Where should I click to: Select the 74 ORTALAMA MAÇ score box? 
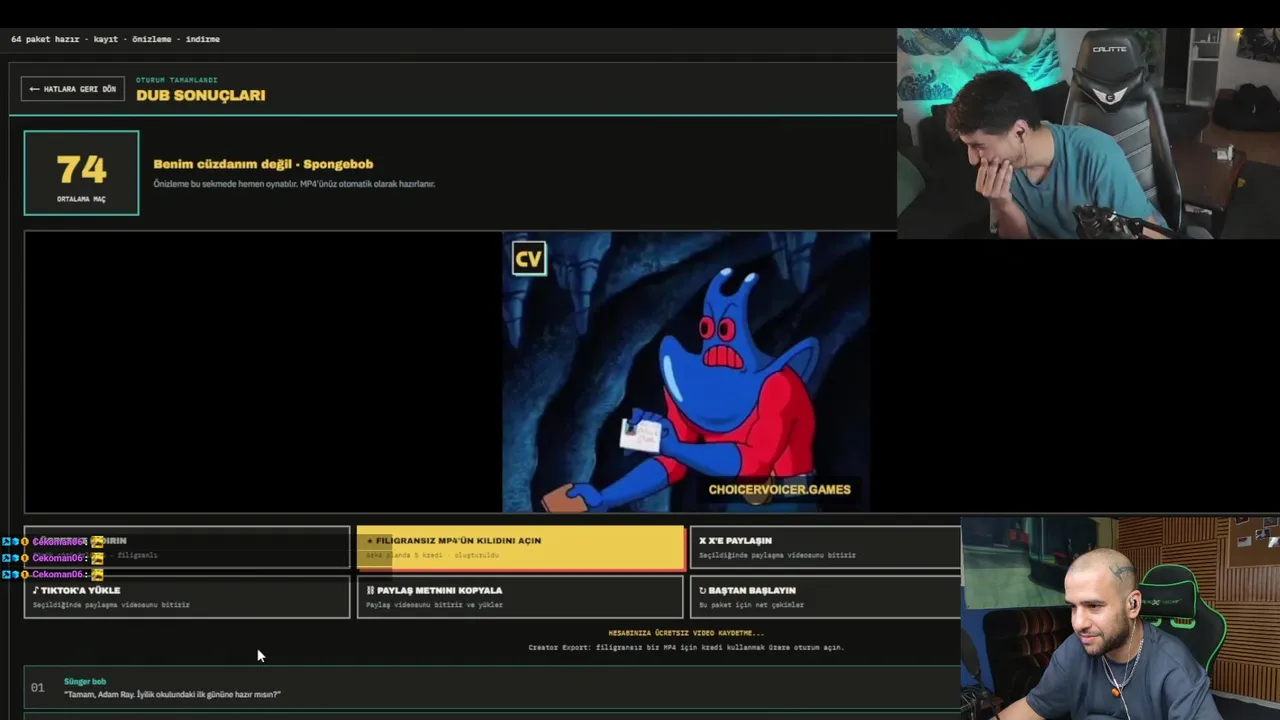pyautogui.click(x=82, y=173)
